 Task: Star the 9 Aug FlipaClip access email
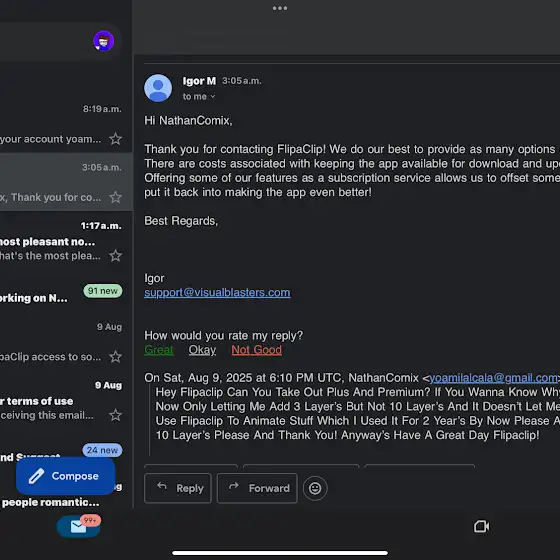pyautogui.click(x=115, y=357)
